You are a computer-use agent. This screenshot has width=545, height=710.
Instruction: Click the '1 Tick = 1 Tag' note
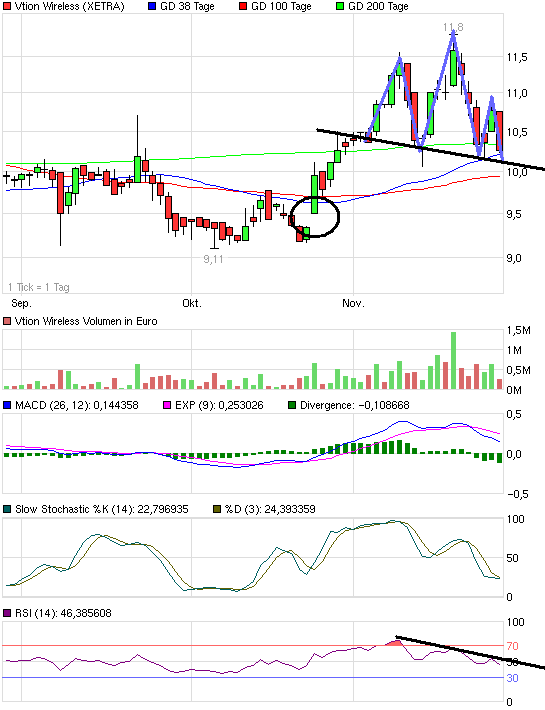tap(38, 287)
